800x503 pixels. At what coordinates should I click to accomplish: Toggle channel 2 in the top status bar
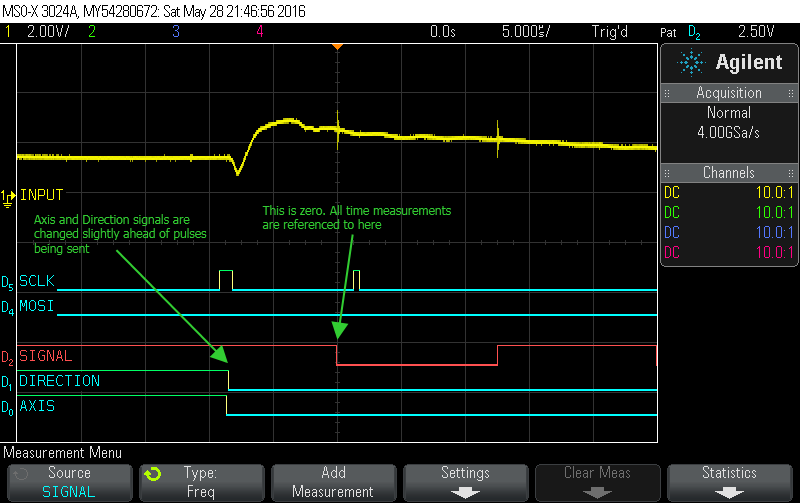pos(91,32)
